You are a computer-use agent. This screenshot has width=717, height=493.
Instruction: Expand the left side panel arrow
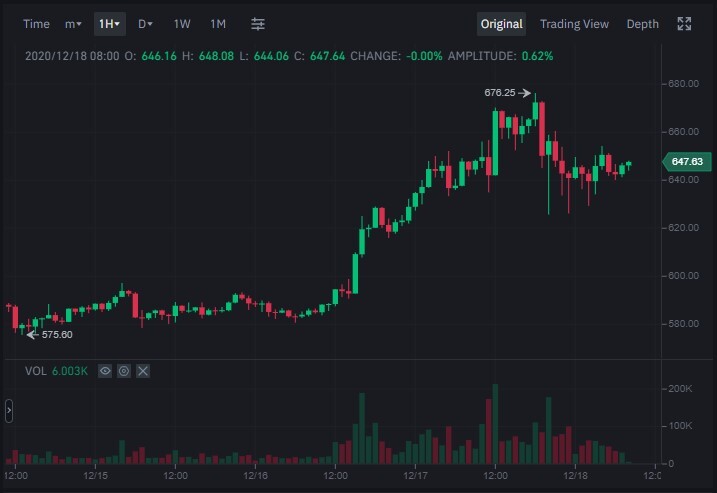click(9, 411)
